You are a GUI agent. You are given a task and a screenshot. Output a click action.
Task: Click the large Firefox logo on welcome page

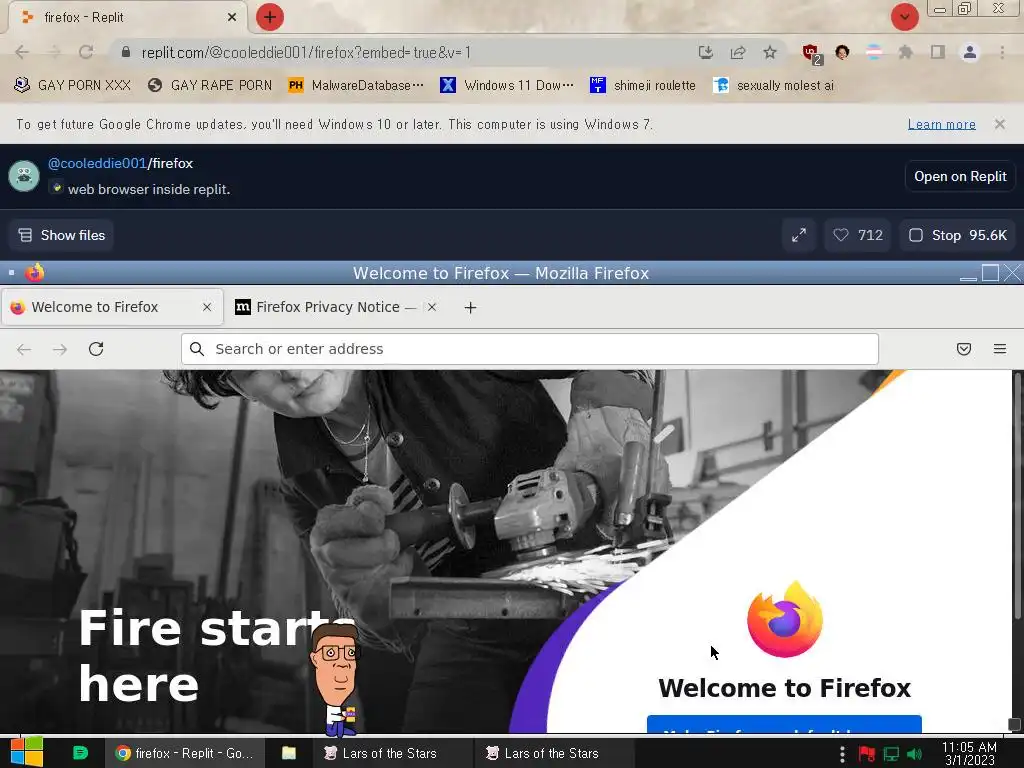click(x=784, y=619)
